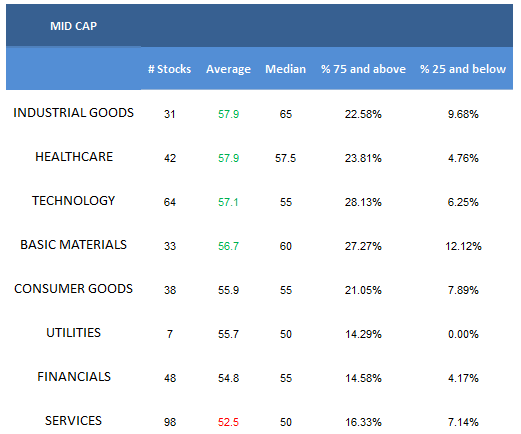
Task: Select the INDUSTRIAL GOODS row label
Action: click(x=73, y=113)
